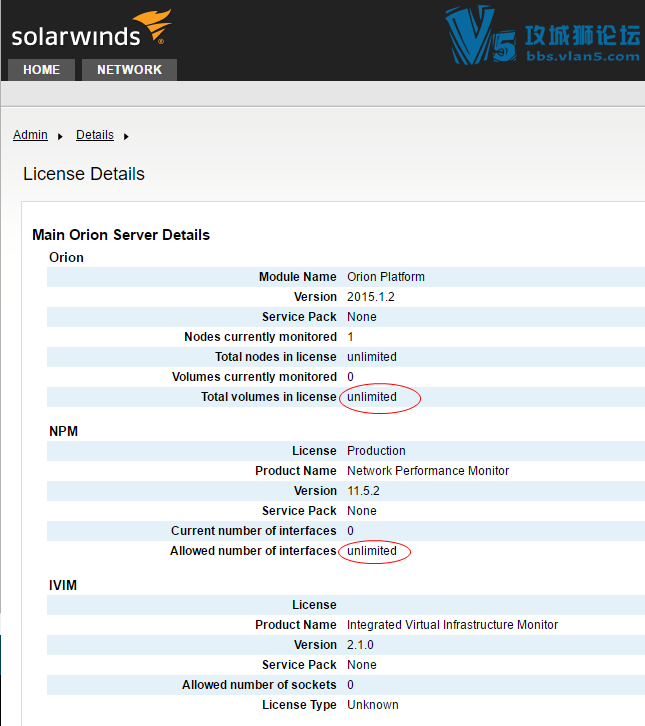Go to Details breadcrumb link
Image resolution: width=645 pixels, height=726 pixels.
coord(95,135)
